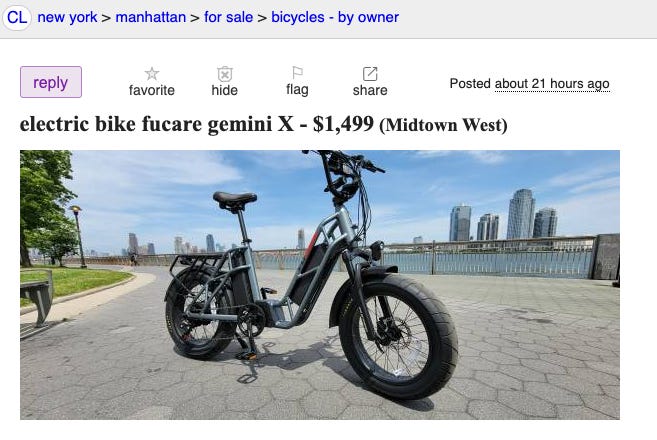Click the hide trash bin icon
The width and height of the screenshot is (657, 440).
point(225,74)
